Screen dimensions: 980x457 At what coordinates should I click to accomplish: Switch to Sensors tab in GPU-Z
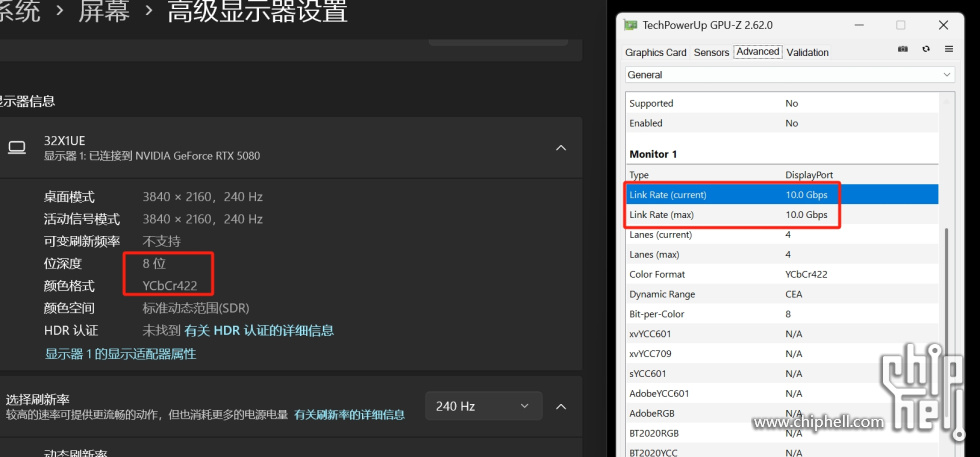(x=711, y=53)
